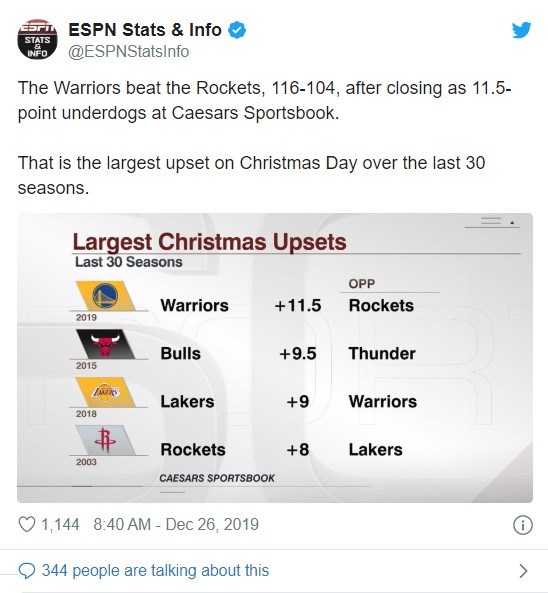548x593 pixels.
Task: Like the tweet with the heart icon
Action: tap(27, 525)
